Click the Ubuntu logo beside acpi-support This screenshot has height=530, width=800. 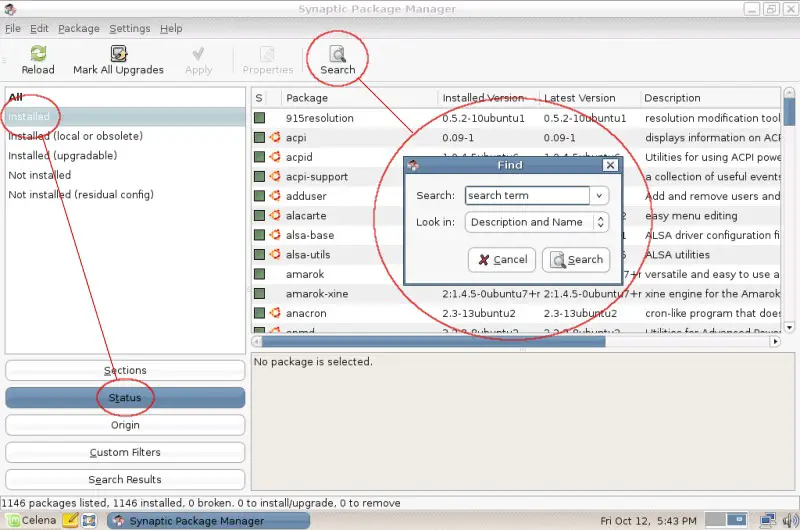[x=275, y=176]
